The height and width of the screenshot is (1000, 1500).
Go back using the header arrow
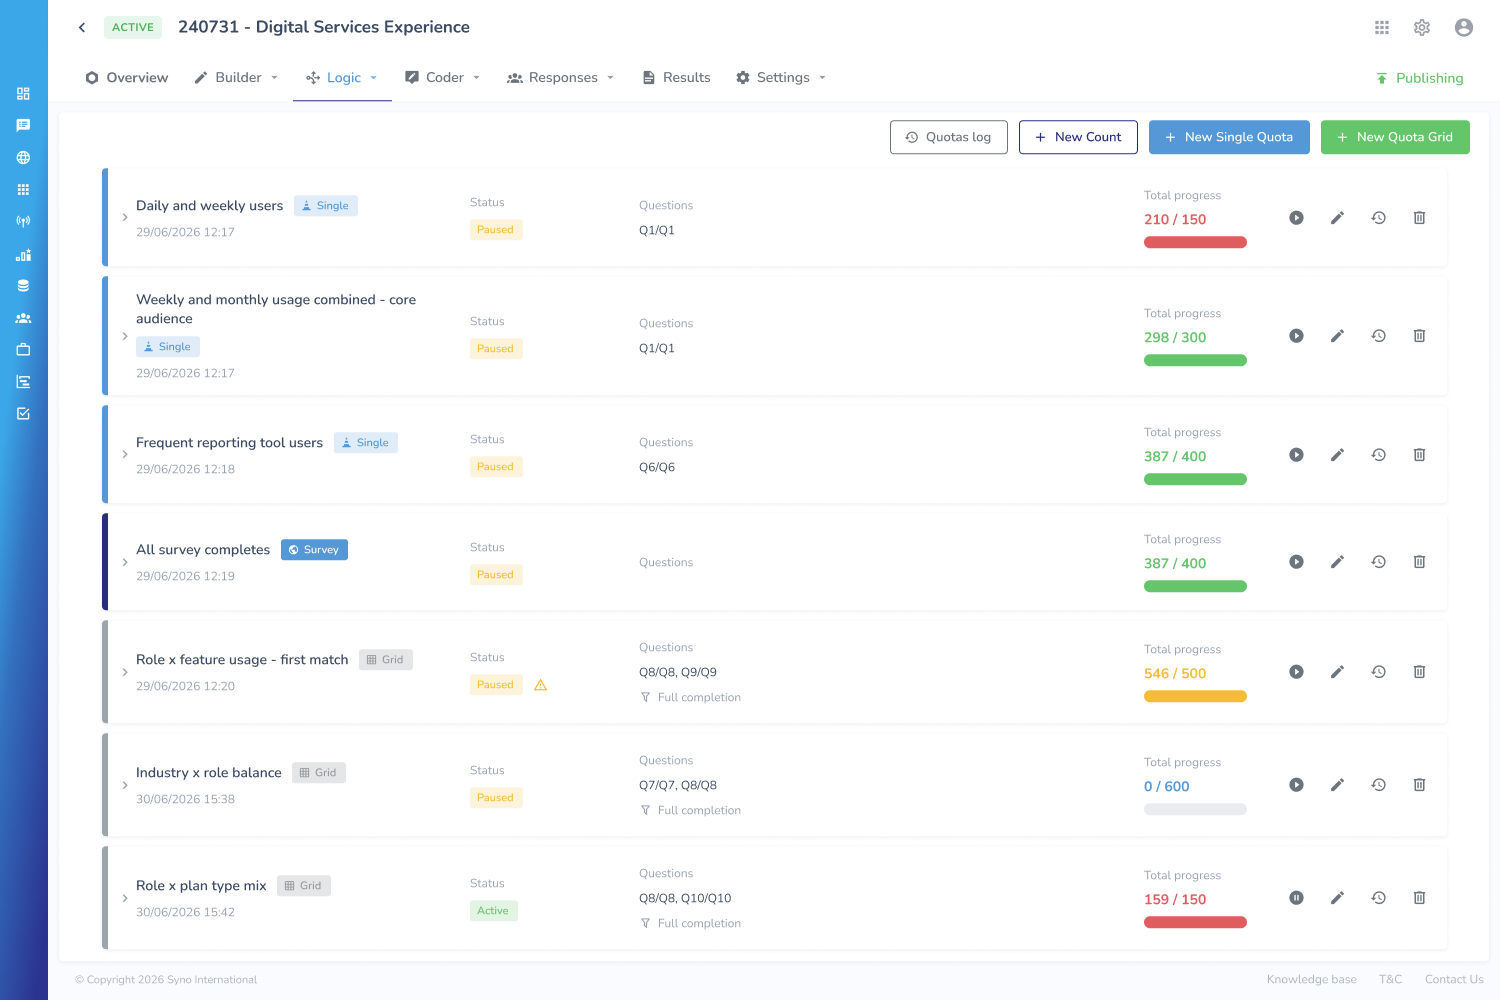point(82,28)
